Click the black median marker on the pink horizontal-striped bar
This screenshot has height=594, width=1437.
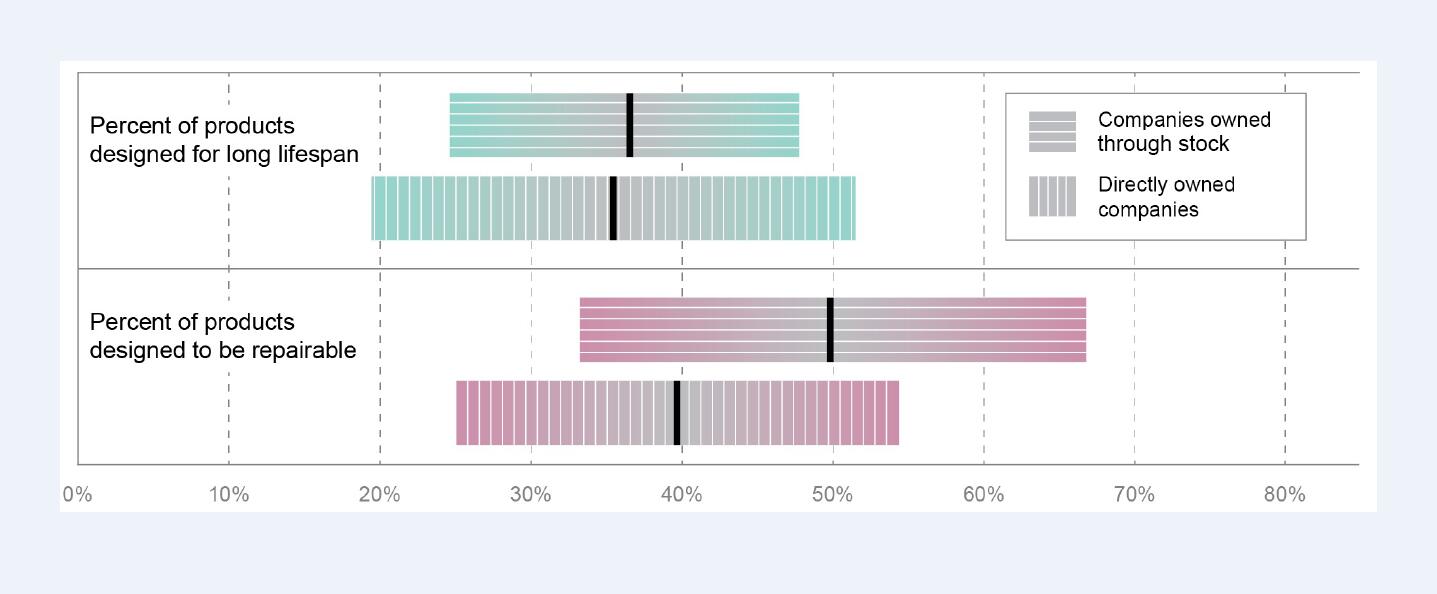[830, 330]
